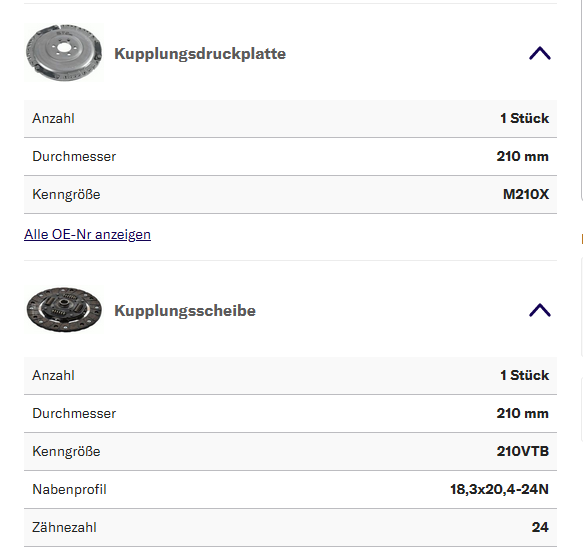Collapse the Kupplungsdruckplatte section chevron
583x552 pixels.
pyautogui.click(x=539, y=53)
